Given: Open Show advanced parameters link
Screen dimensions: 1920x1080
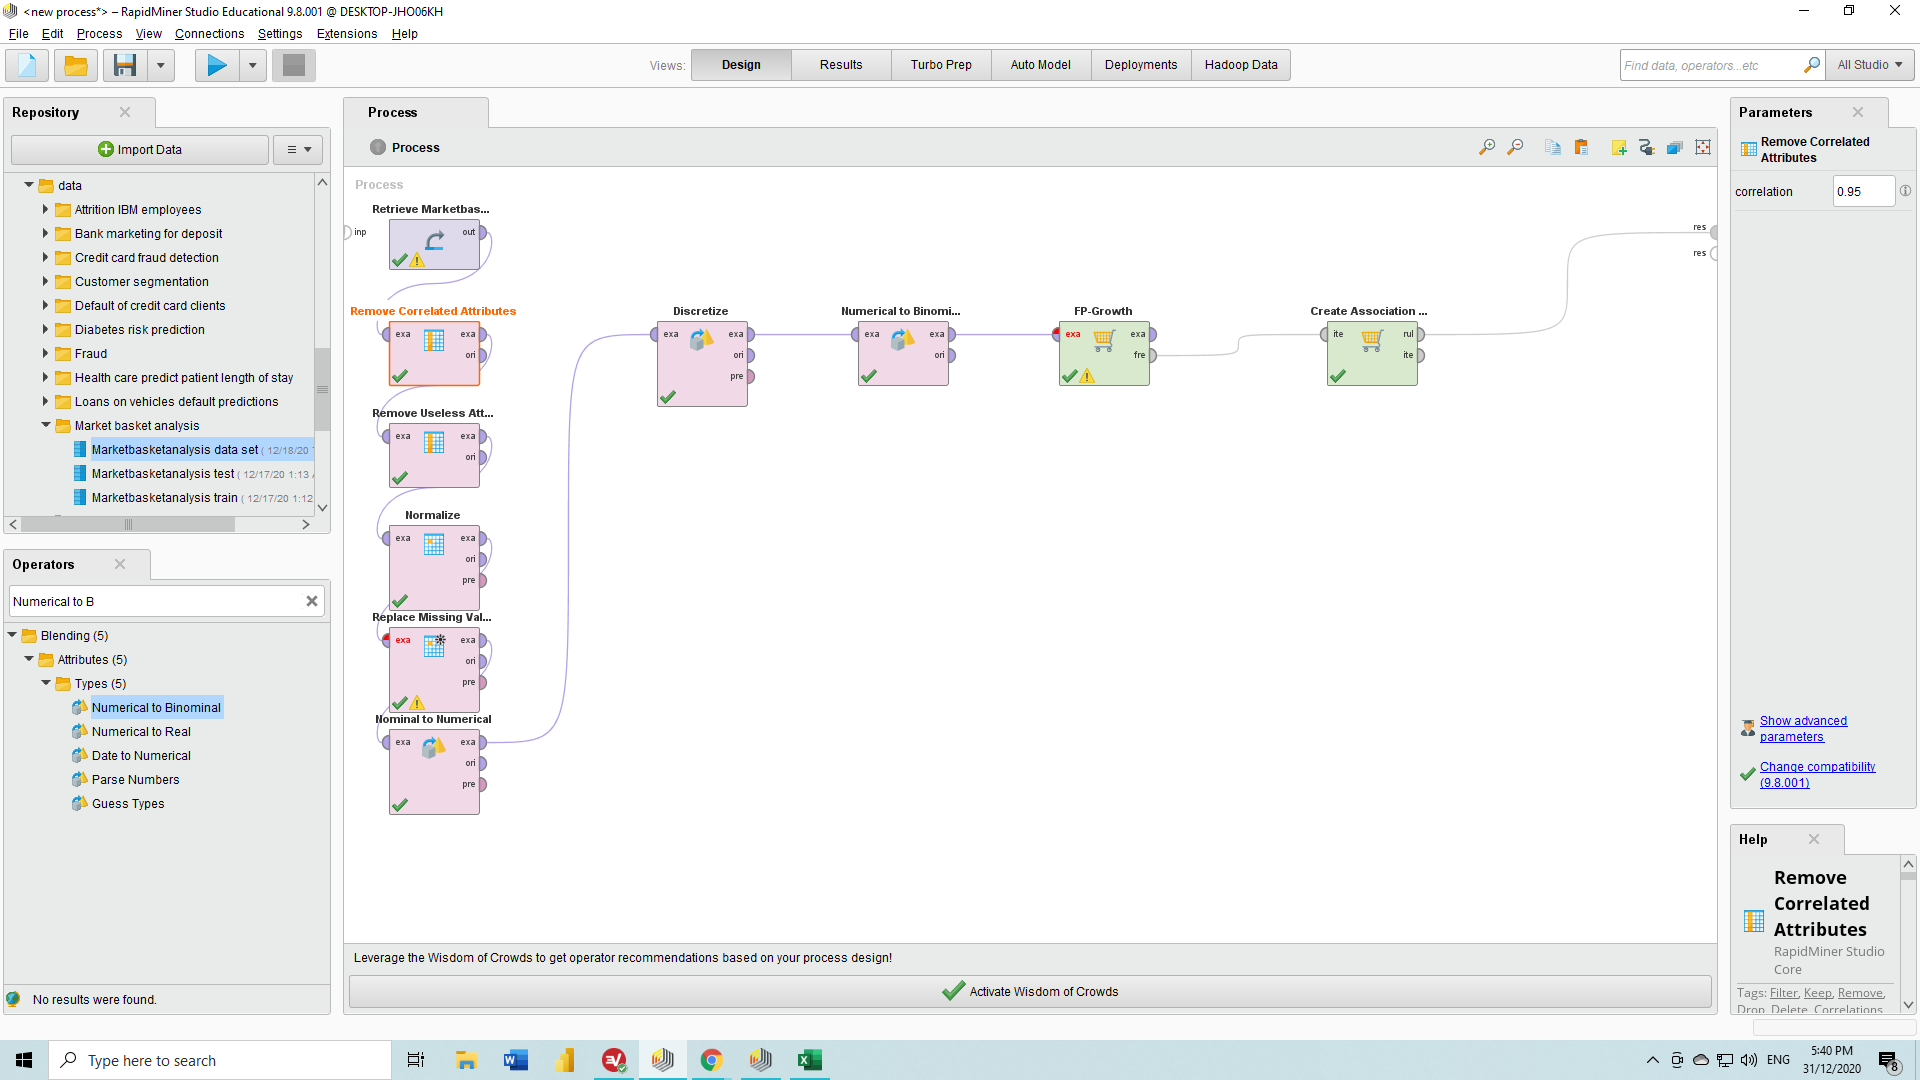Looking at the screenshot, I should pyautogui.click(x=1803, y=729).
